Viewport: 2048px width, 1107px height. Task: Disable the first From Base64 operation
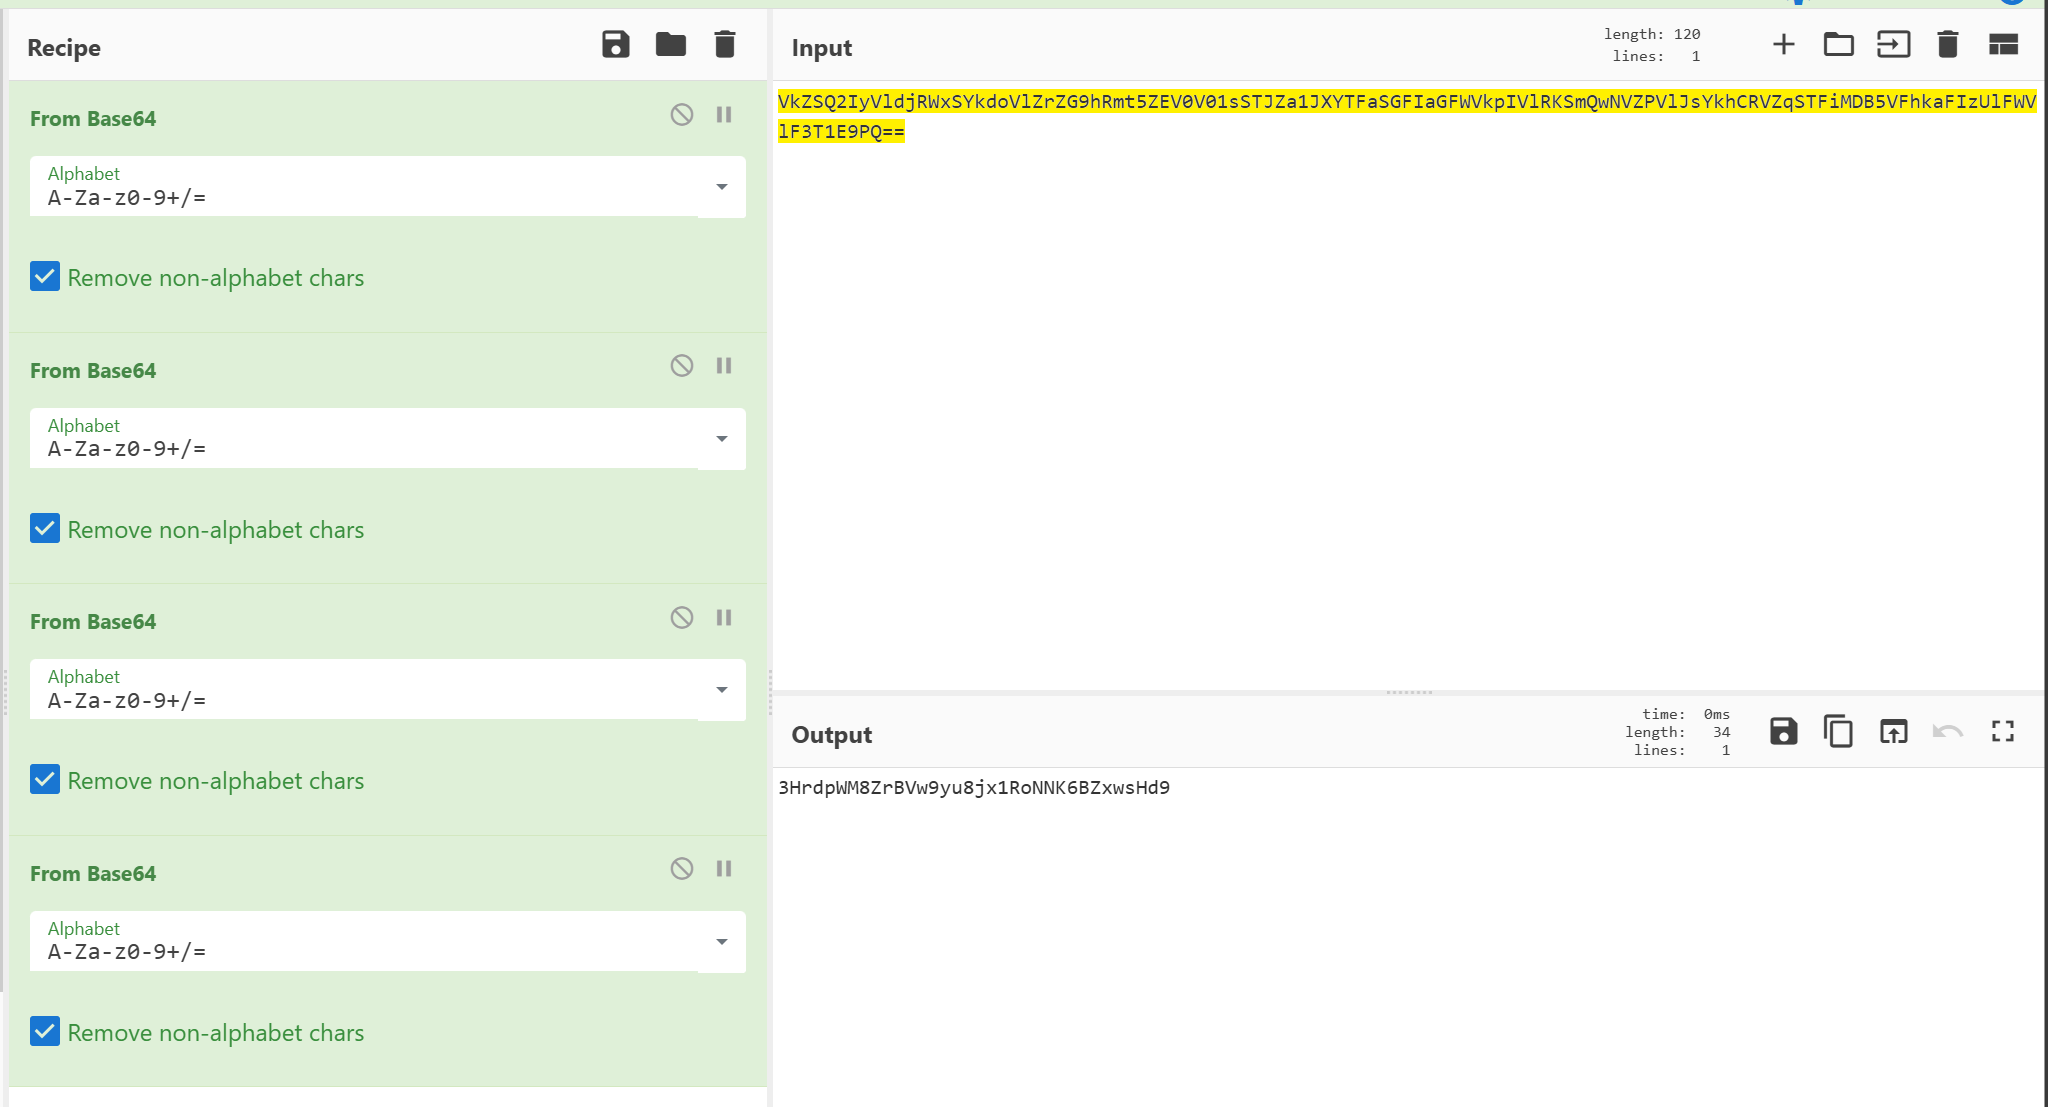[x=682, y=115]
